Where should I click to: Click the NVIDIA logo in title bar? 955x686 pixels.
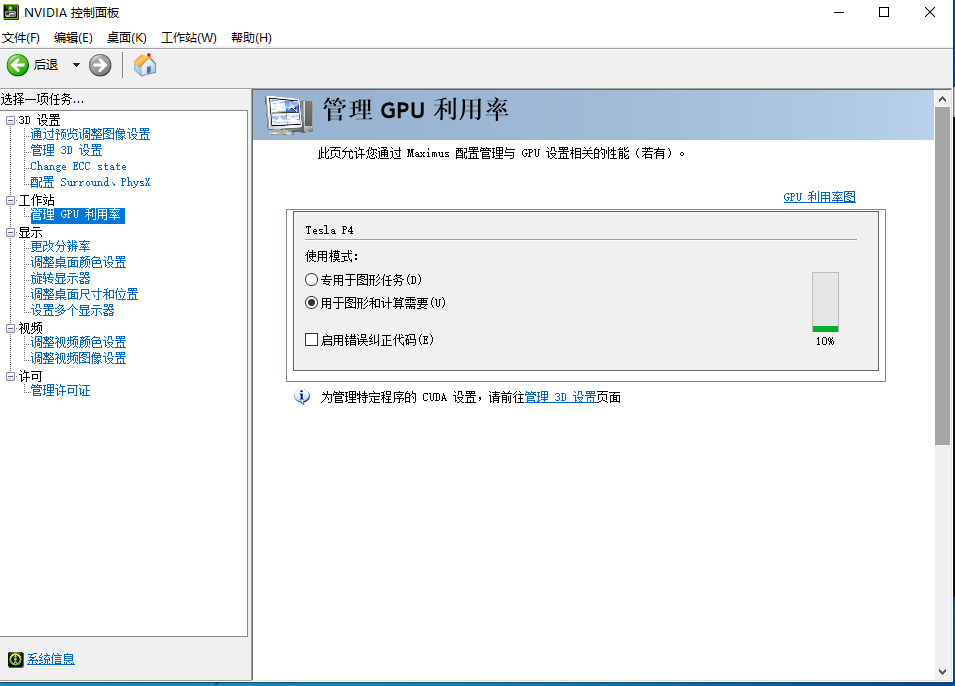click(x=11, y=12)
